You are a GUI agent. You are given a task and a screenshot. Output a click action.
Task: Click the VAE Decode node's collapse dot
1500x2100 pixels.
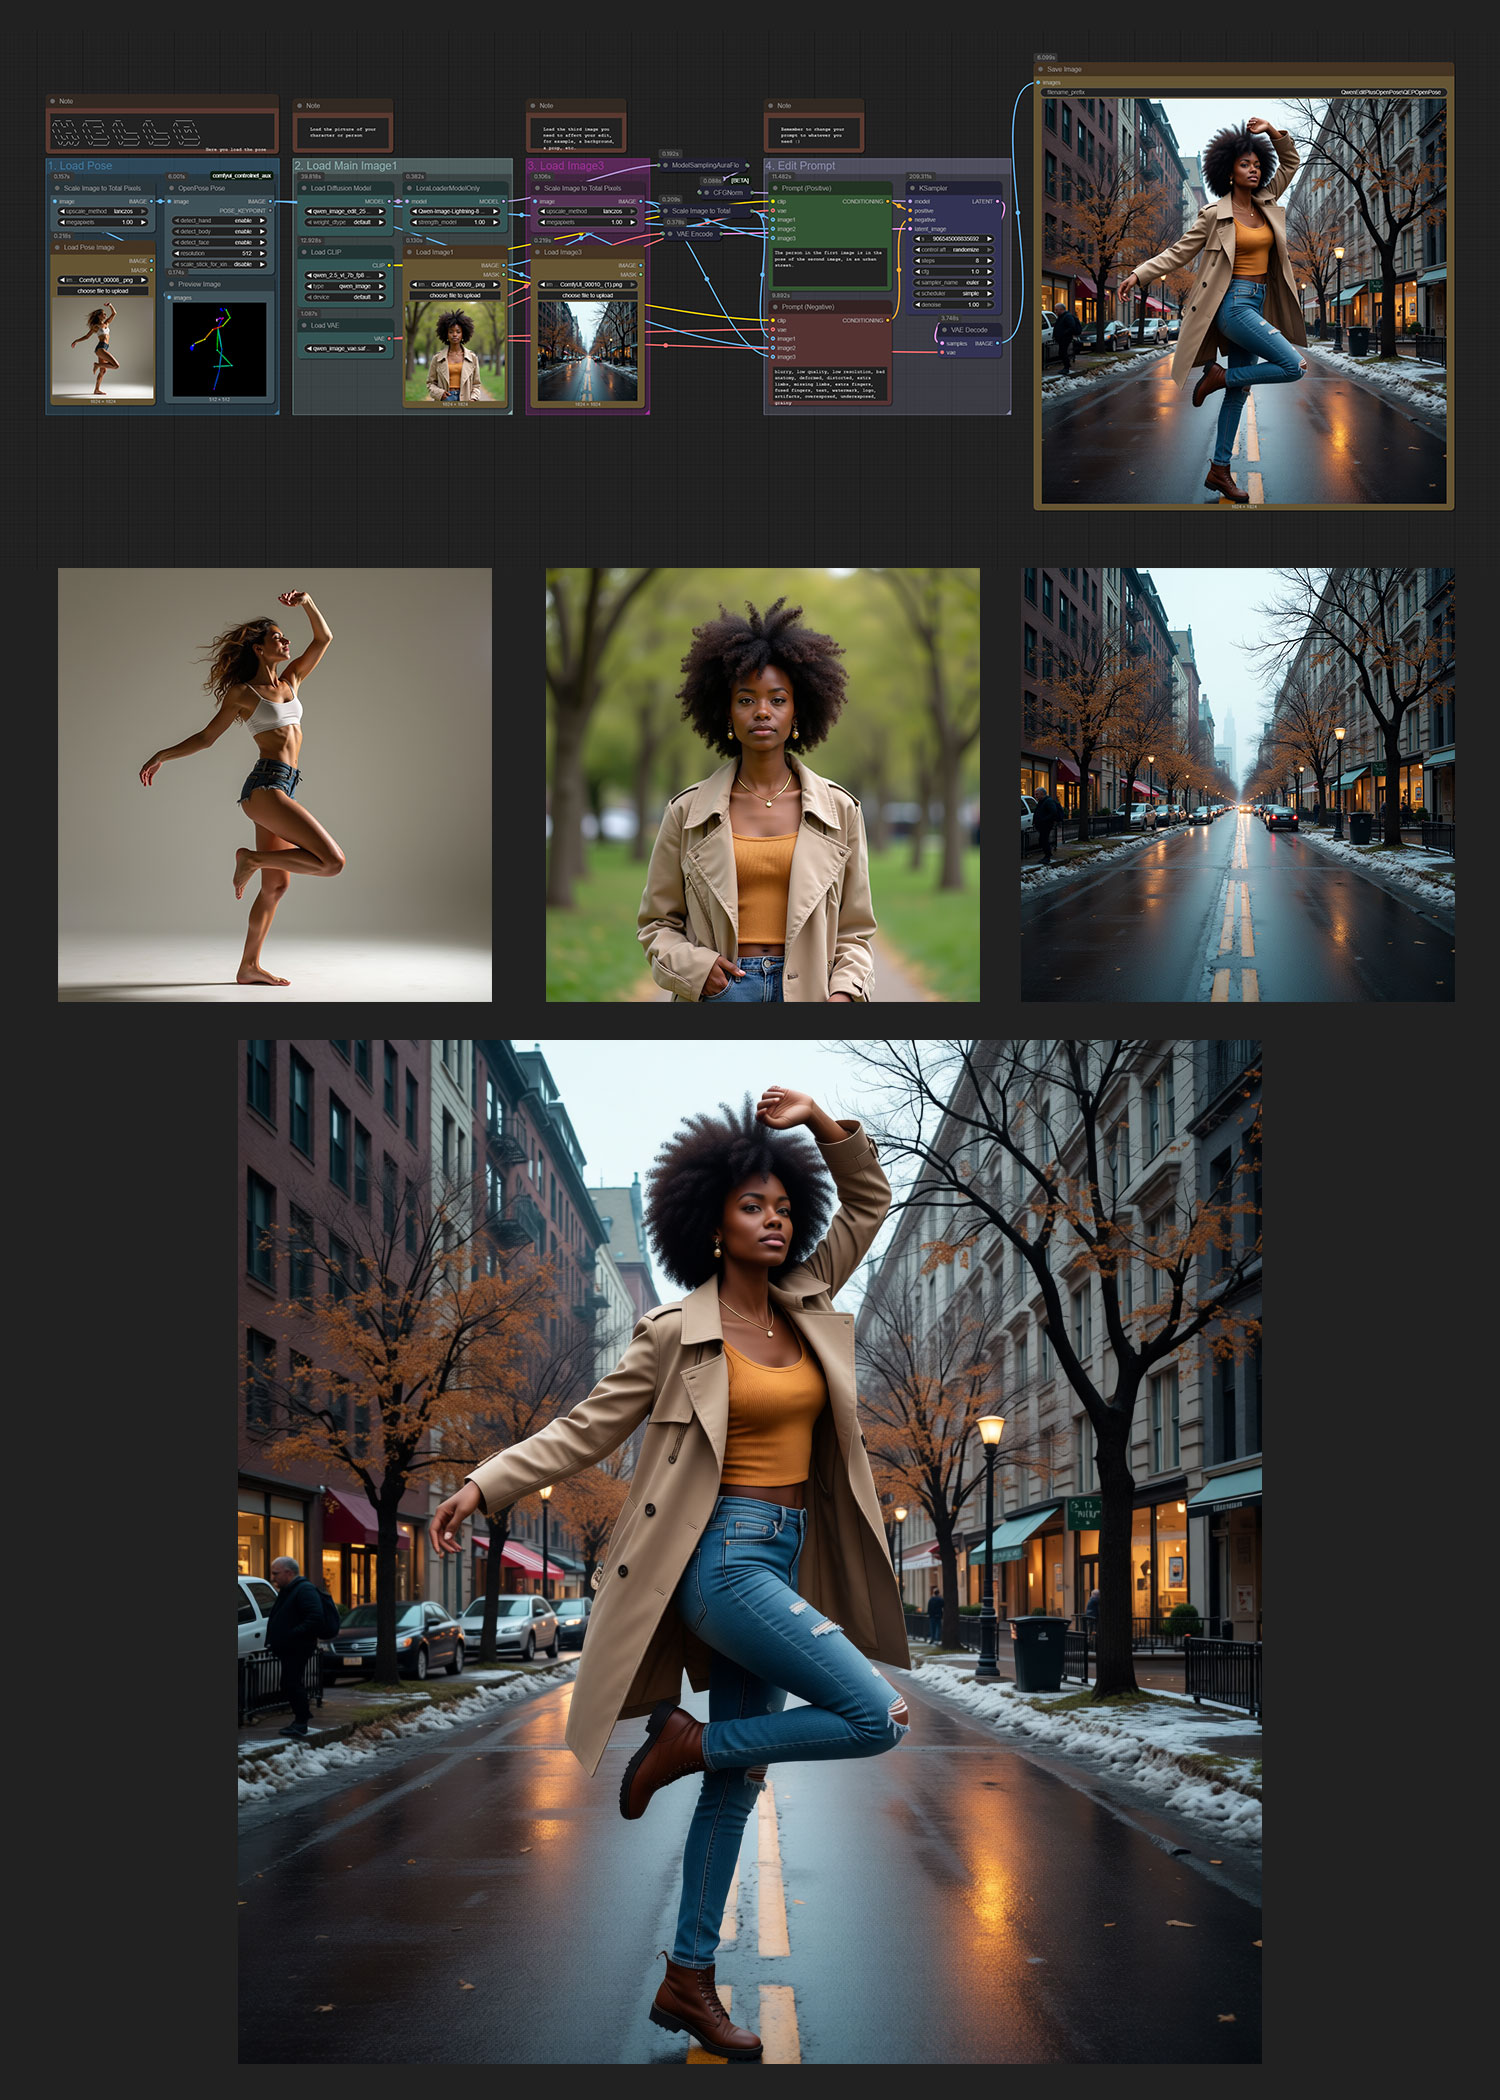click(x=943, y=330)
